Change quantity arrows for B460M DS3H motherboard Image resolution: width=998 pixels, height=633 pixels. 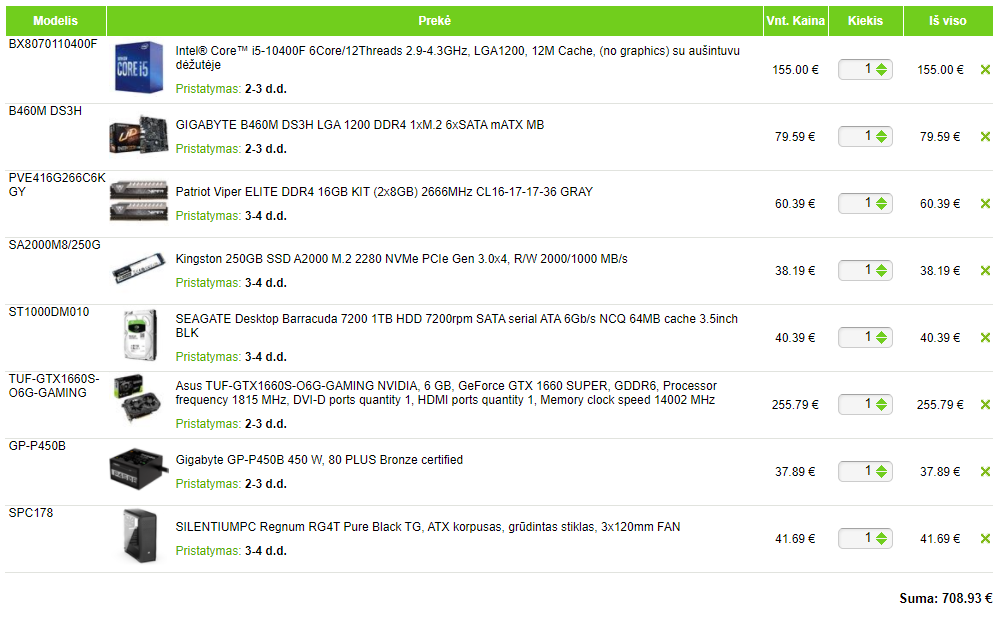[881, 136]
